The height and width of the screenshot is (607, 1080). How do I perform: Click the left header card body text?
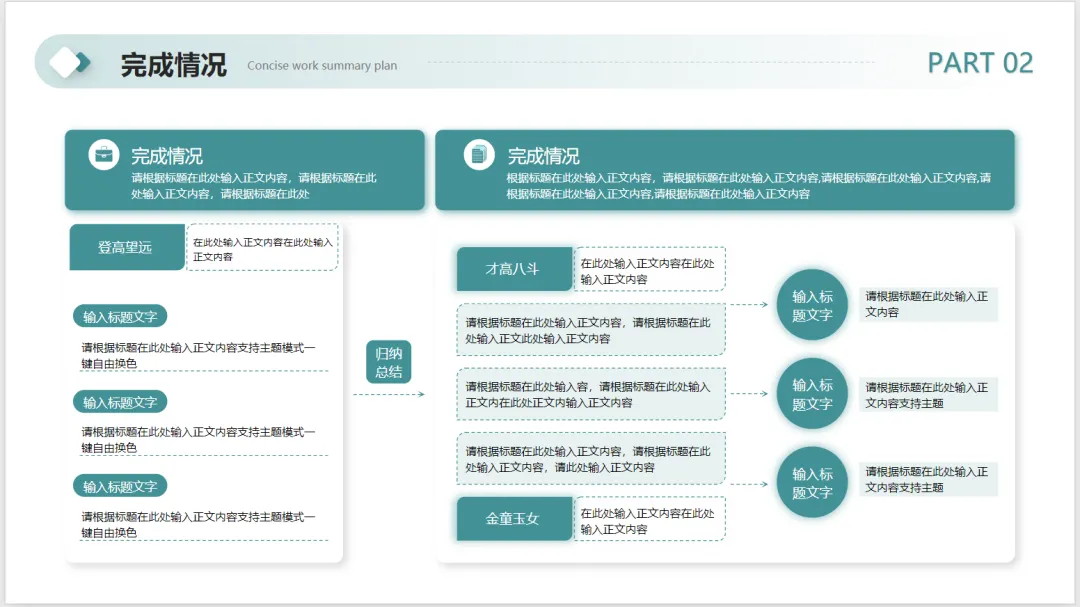[x=254, y=185]
